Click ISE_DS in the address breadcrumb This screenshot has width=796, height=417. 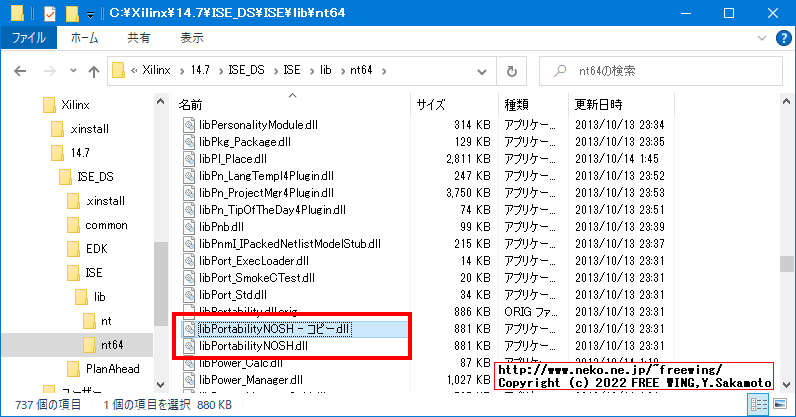click(247, 70)
